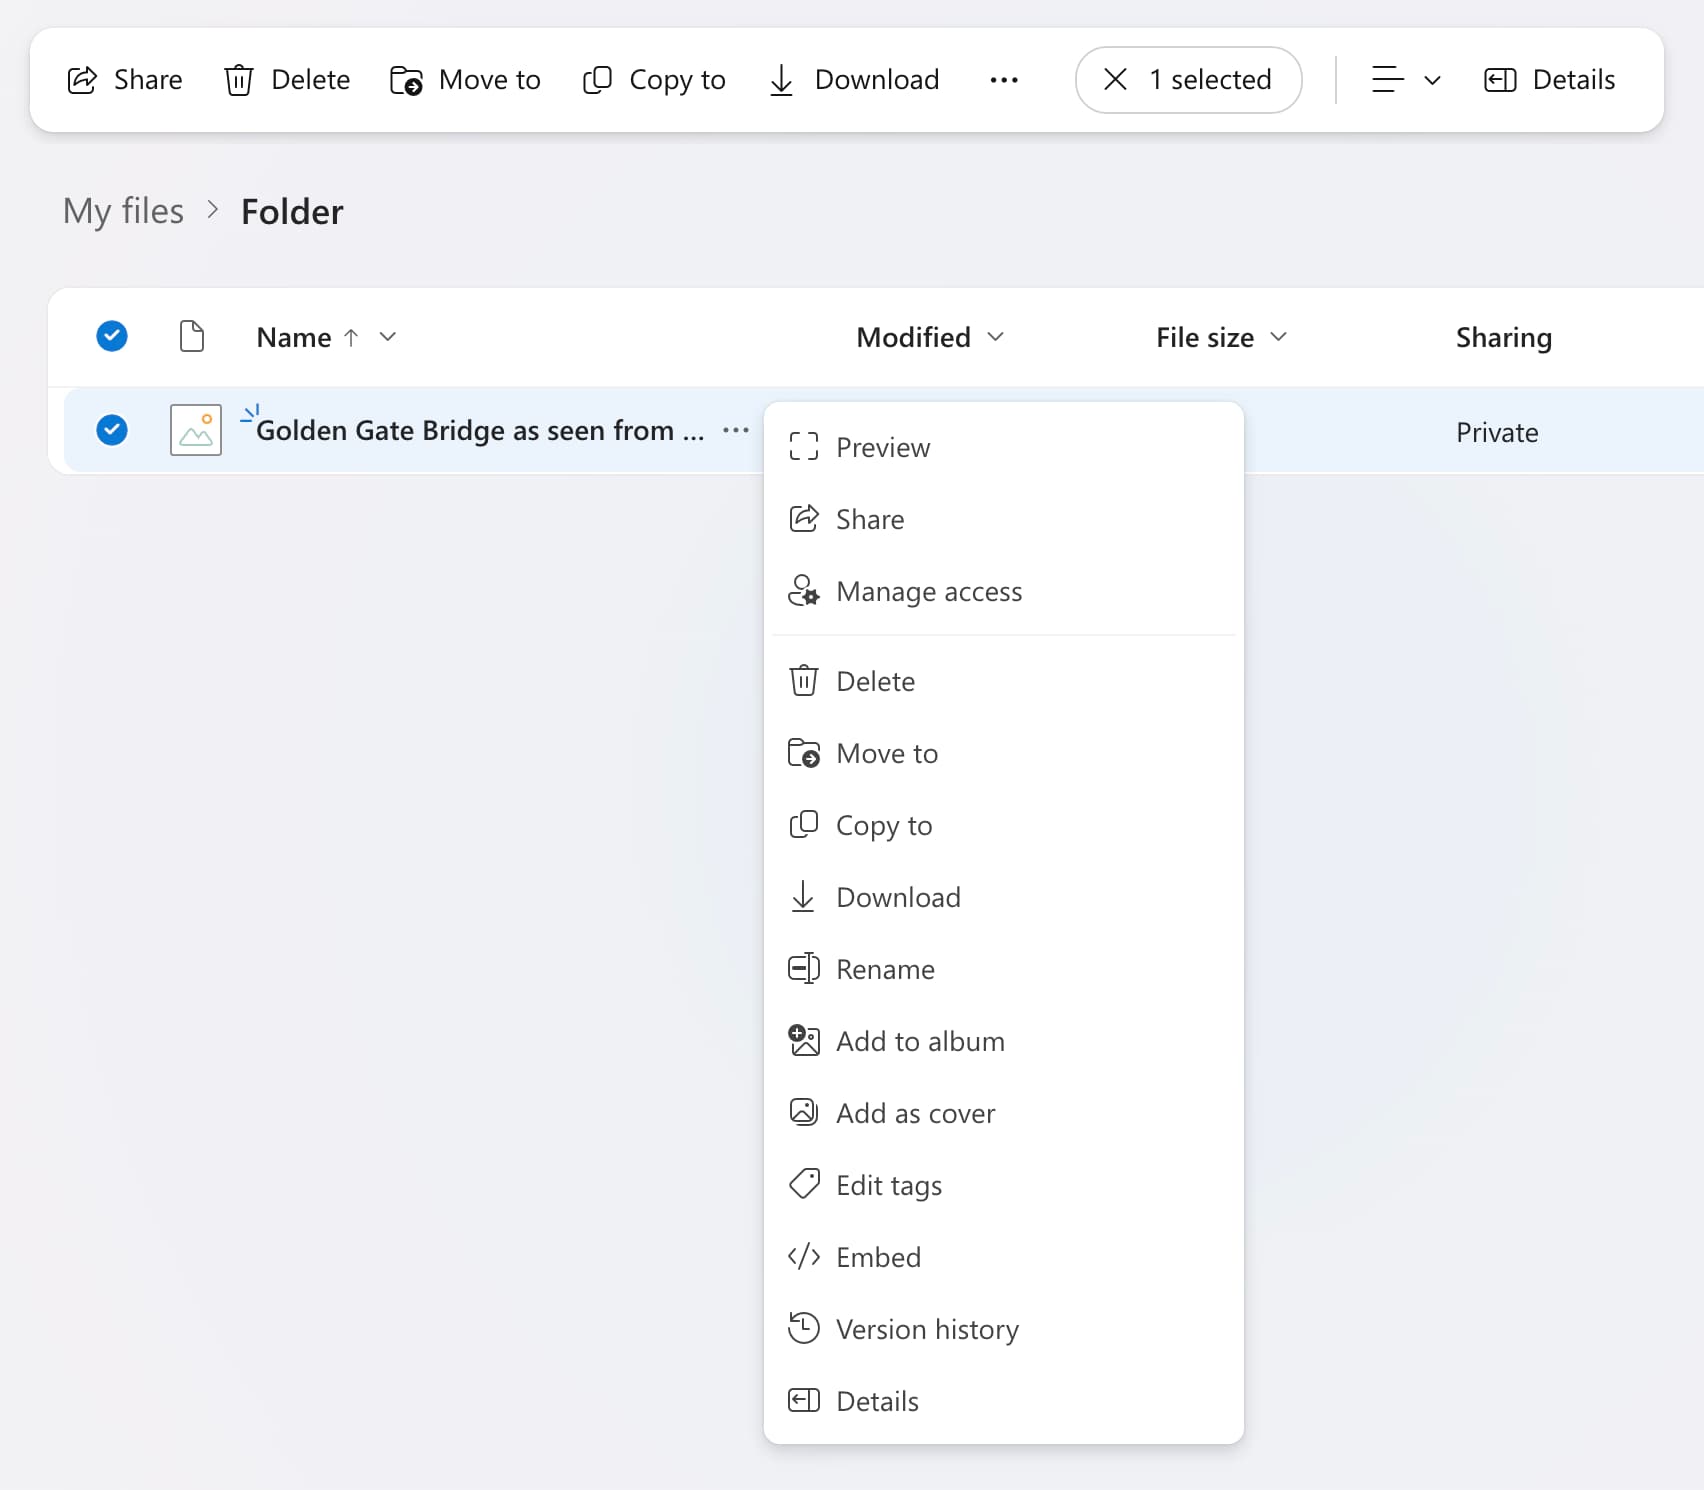This screenshot has height=1490, width=1704.
Task: Navigate to My files in the breadcrumb
Action: point(123,212)
